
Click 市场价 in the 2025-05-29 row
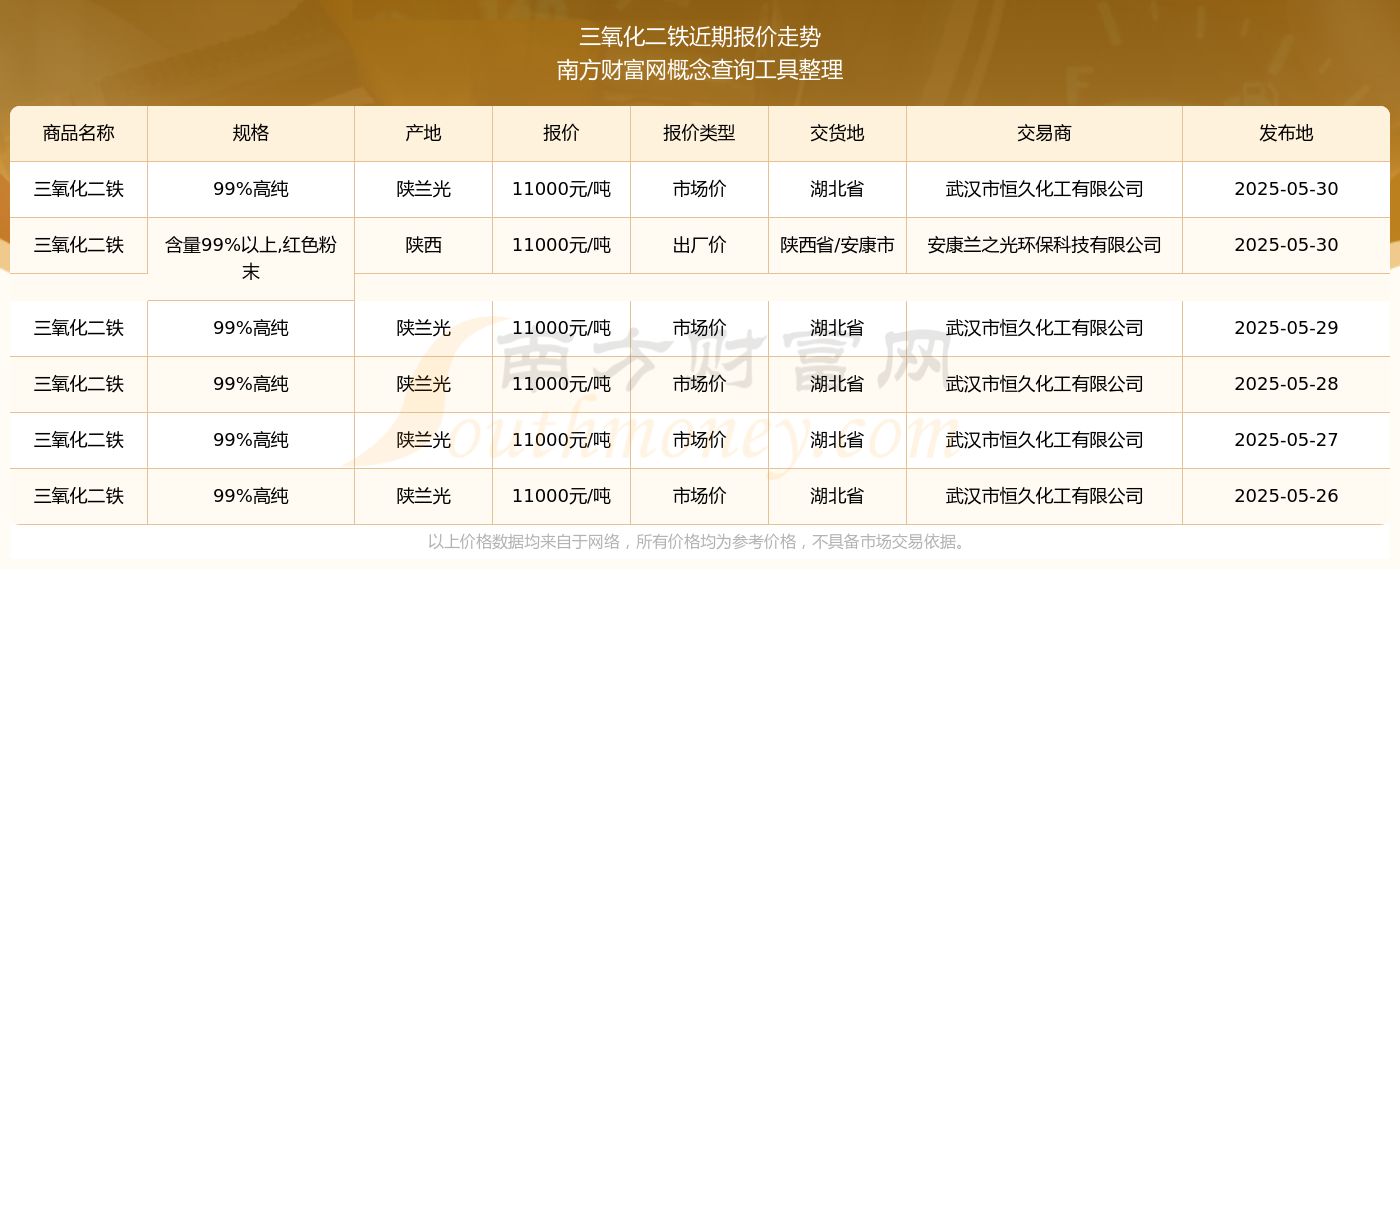pos(700,328)
